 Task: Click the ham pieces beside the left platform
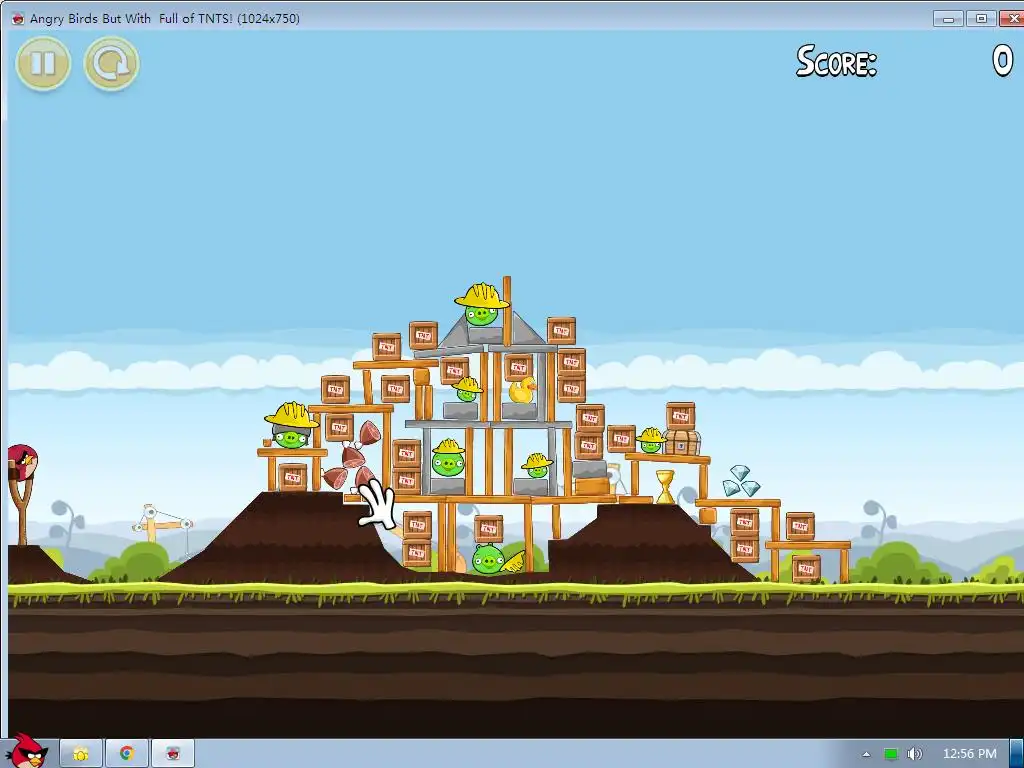coord(351,456)
